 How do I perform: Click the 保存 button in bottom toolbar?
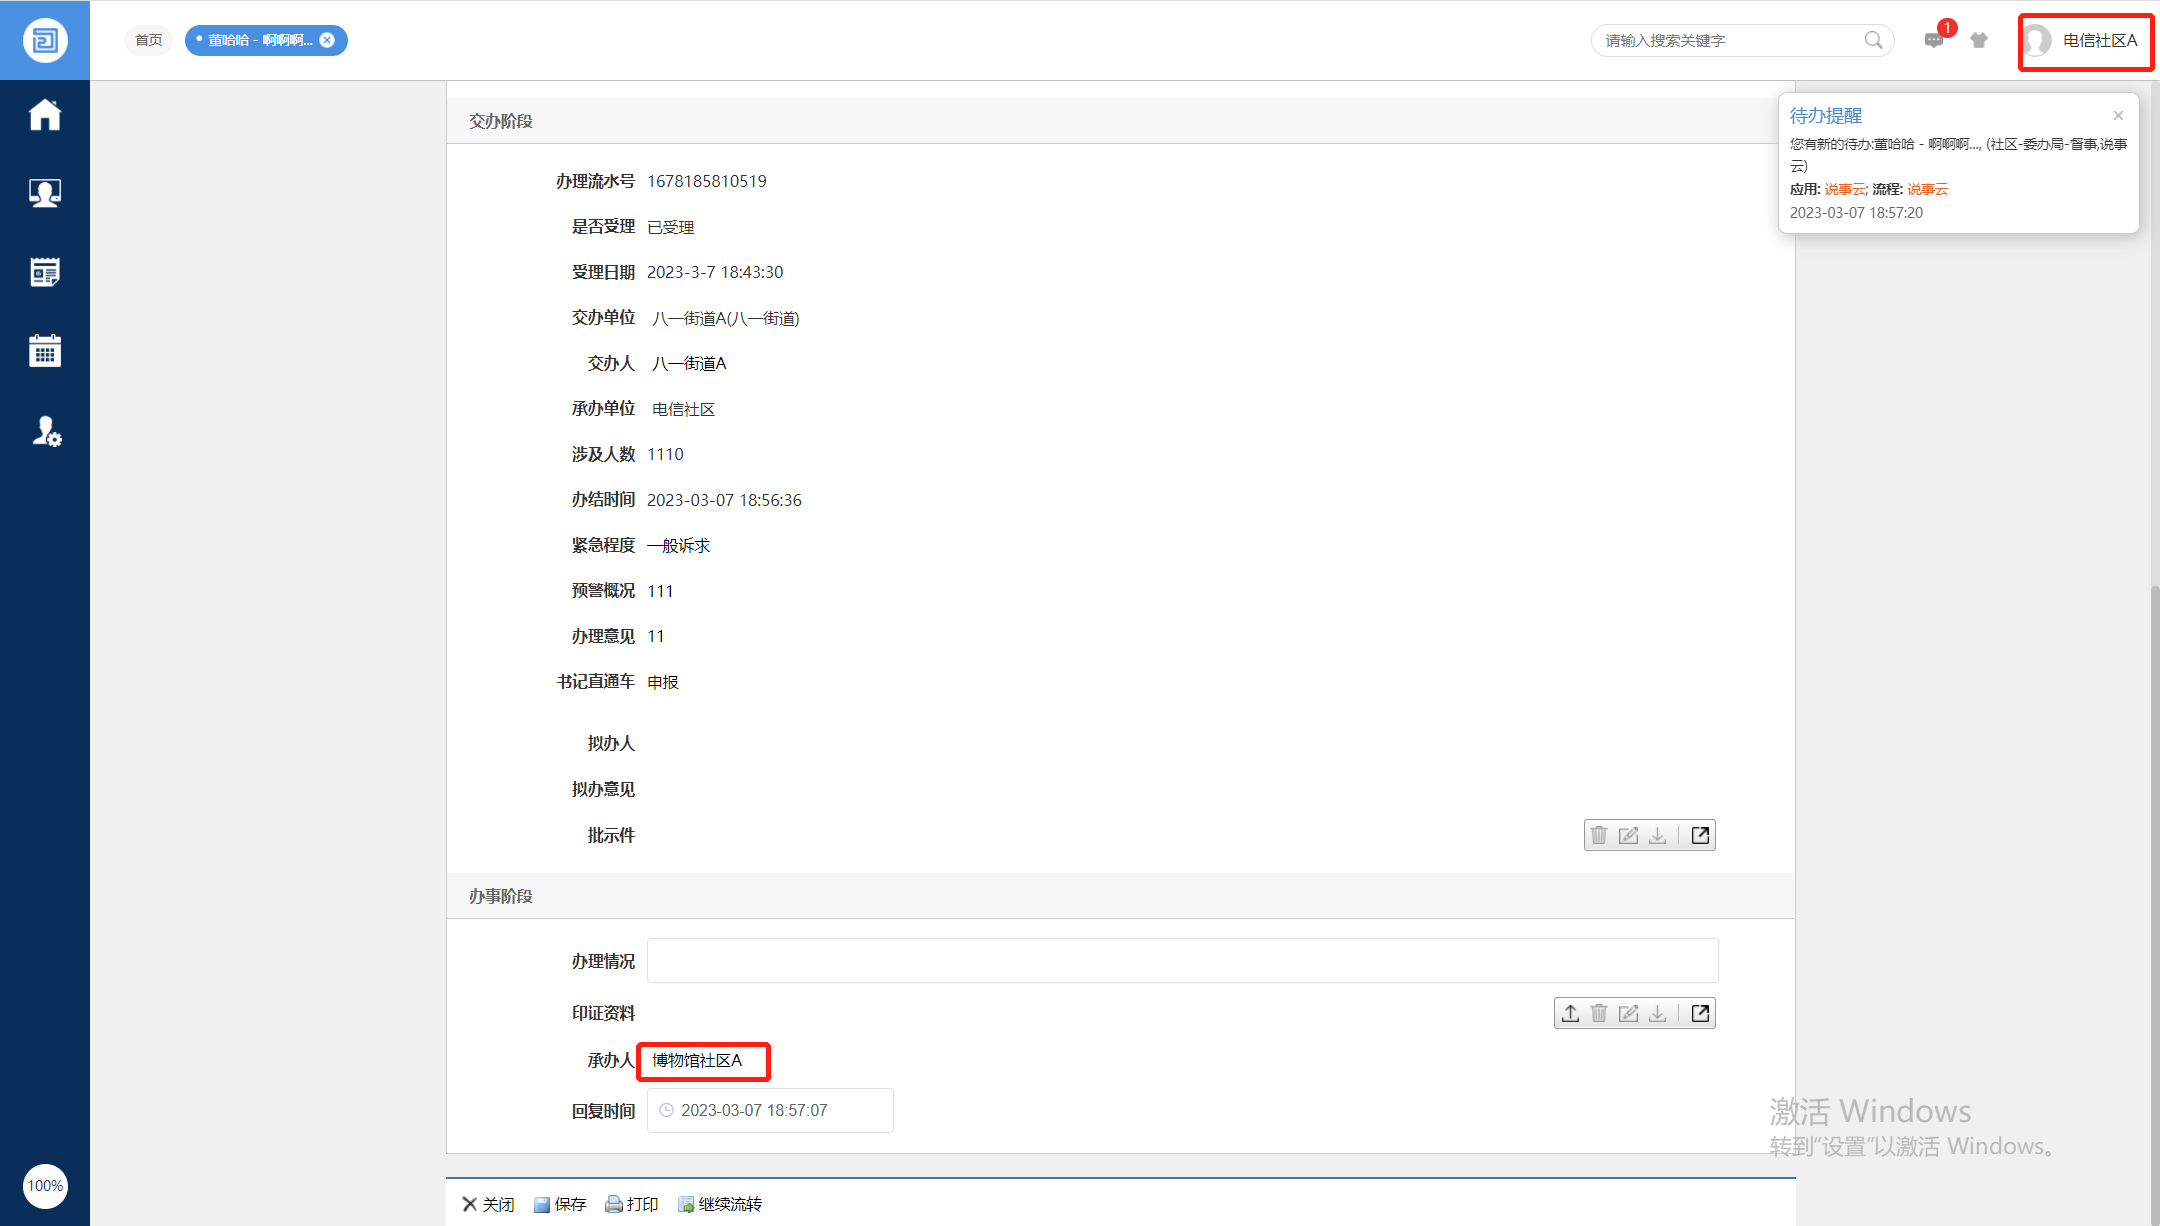[560, 1204]
